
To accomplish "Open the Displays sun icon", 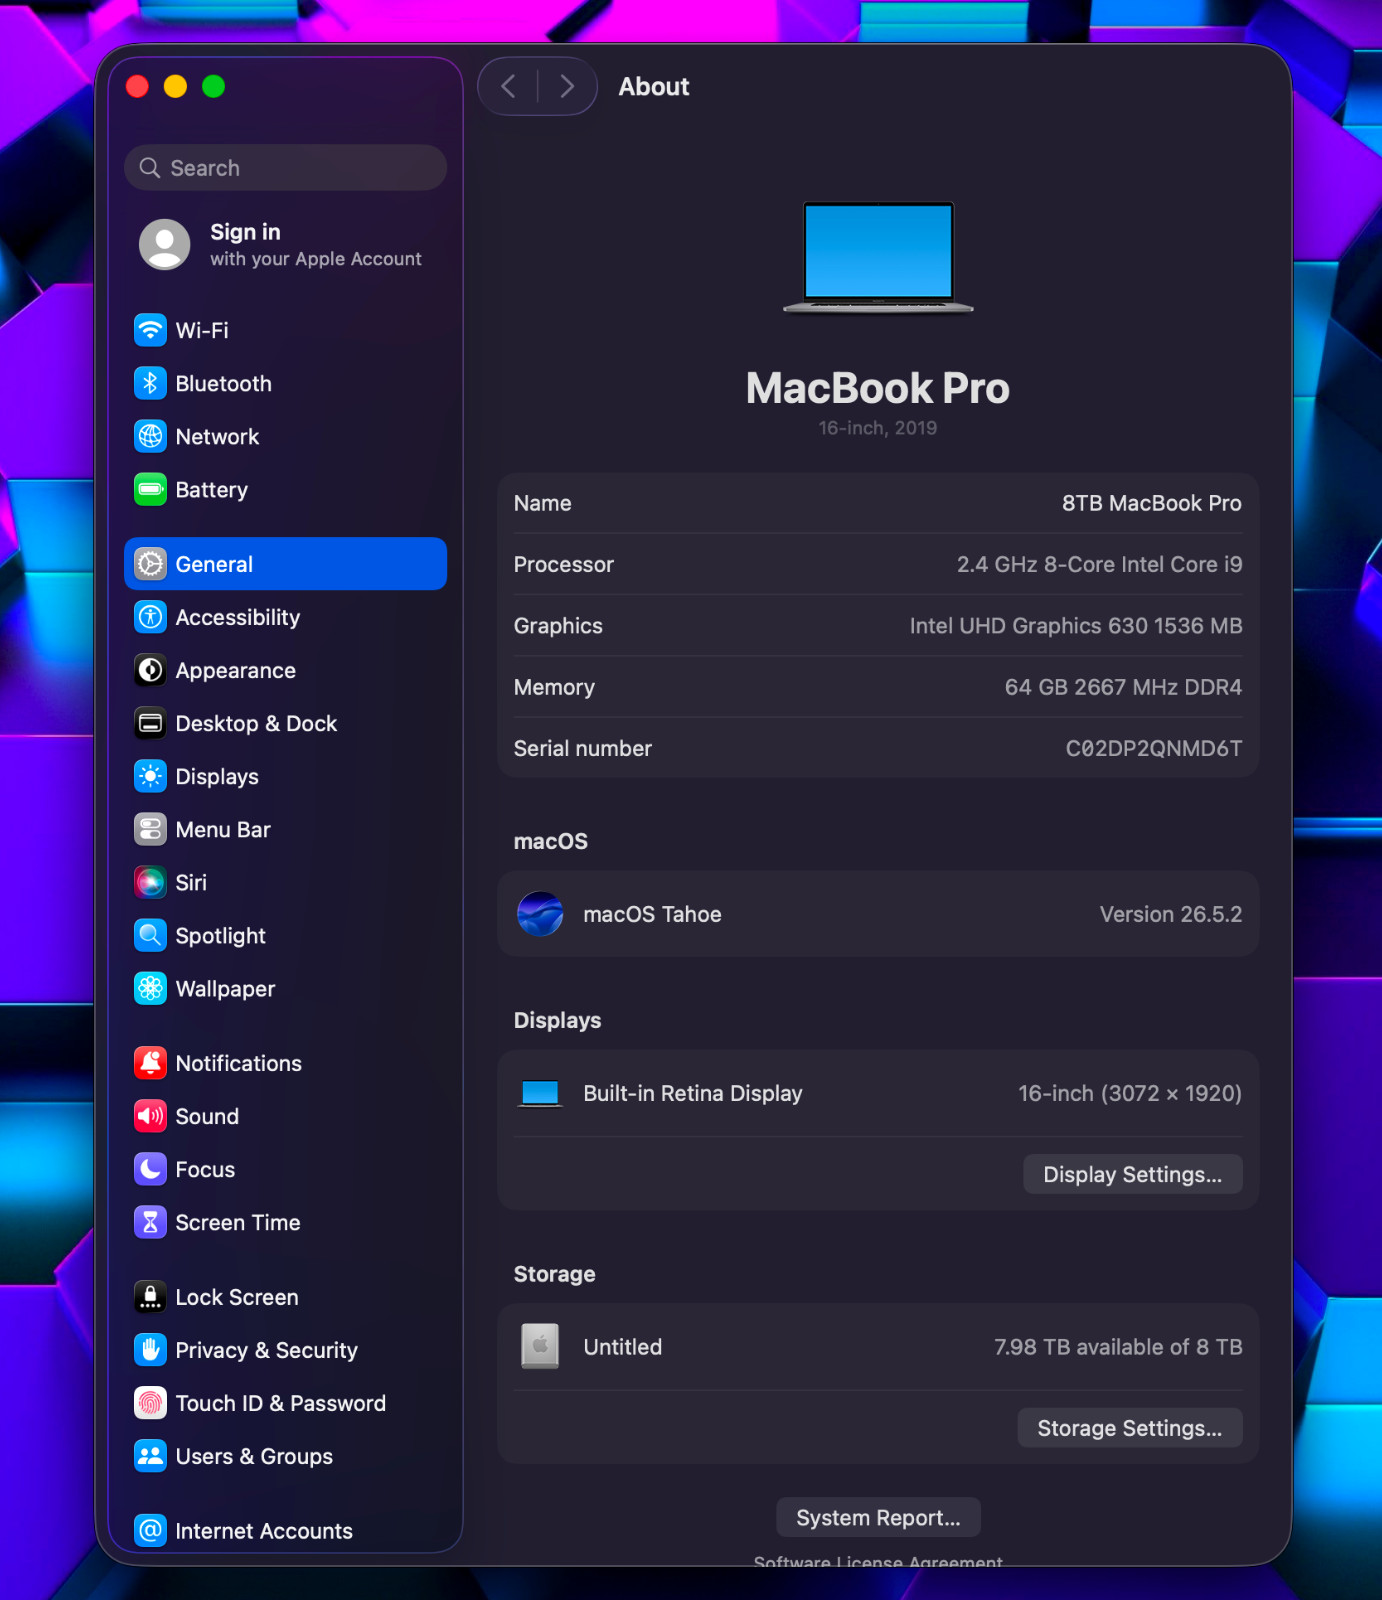I will [150, 776].
